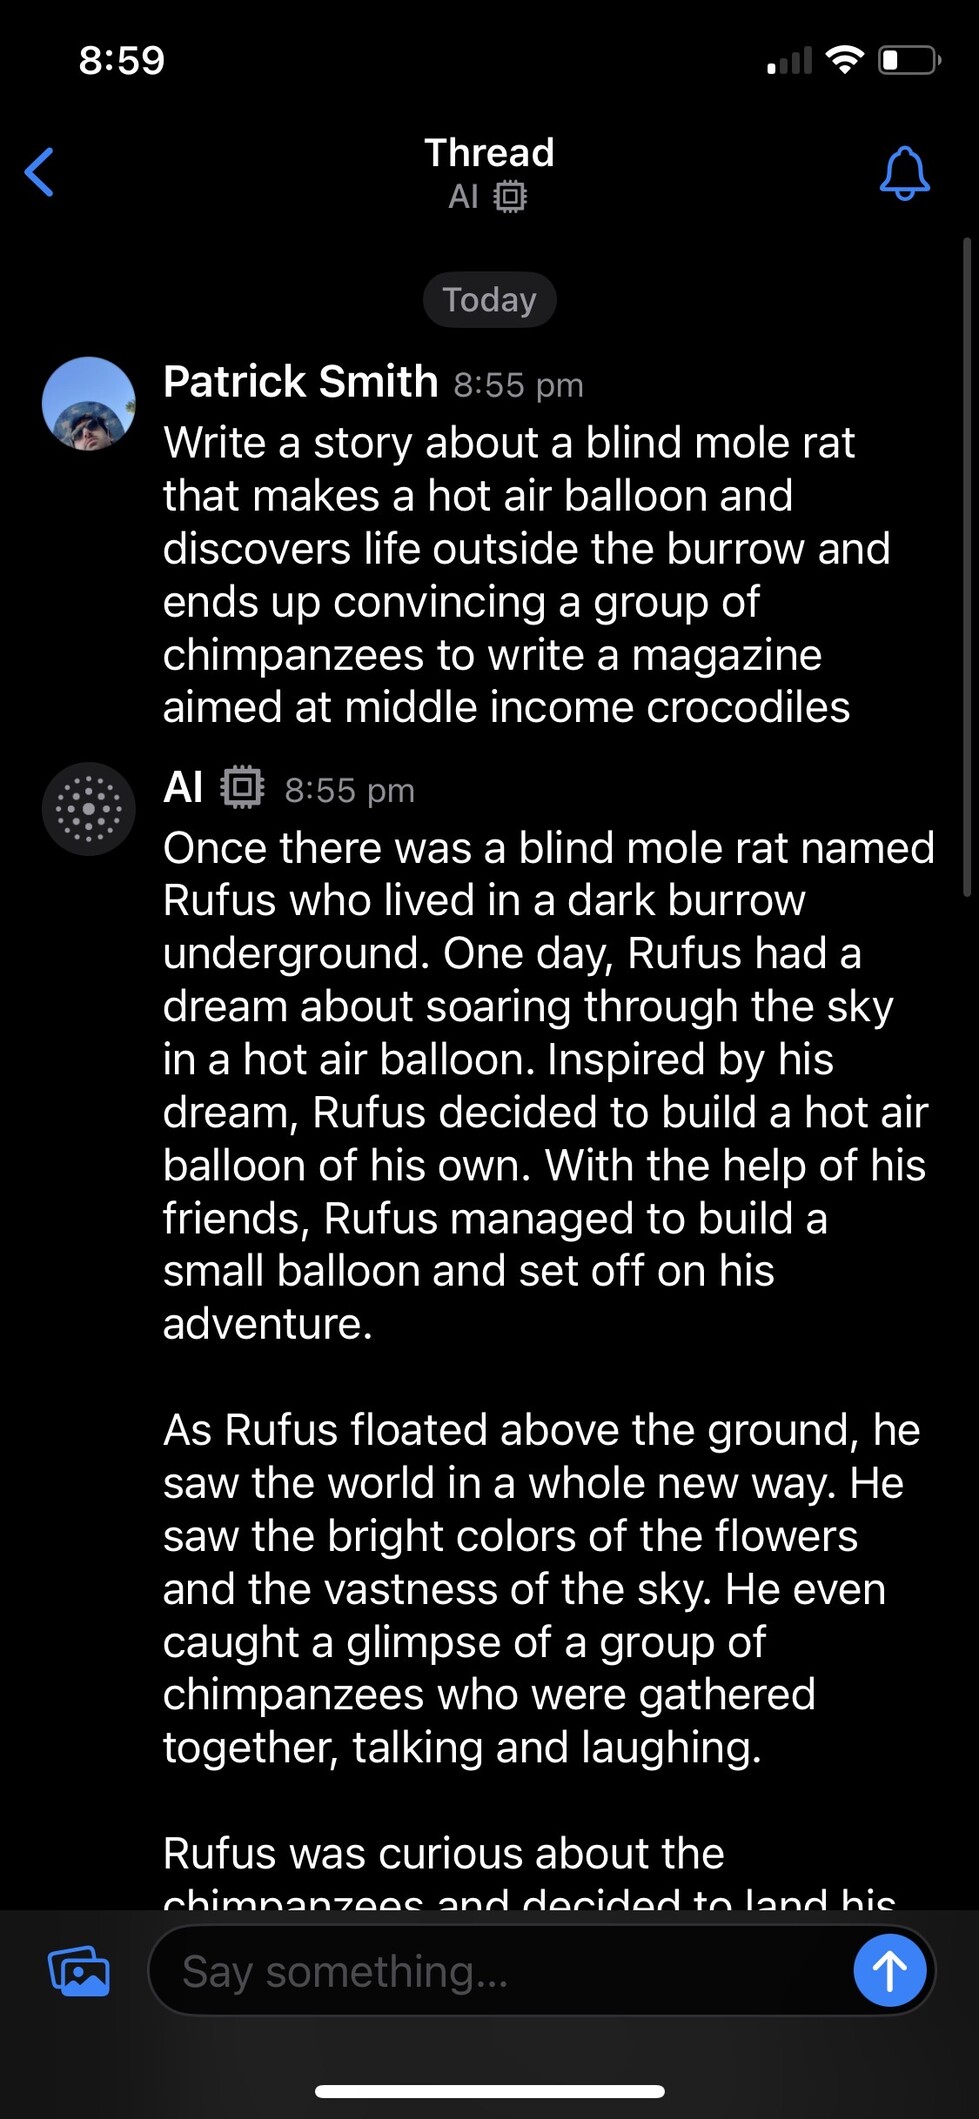Tap the 8:55 pm timestamp on AI reply
Image resolution: width=979 pixels, height=2119 pixels.
pos(349,790)
